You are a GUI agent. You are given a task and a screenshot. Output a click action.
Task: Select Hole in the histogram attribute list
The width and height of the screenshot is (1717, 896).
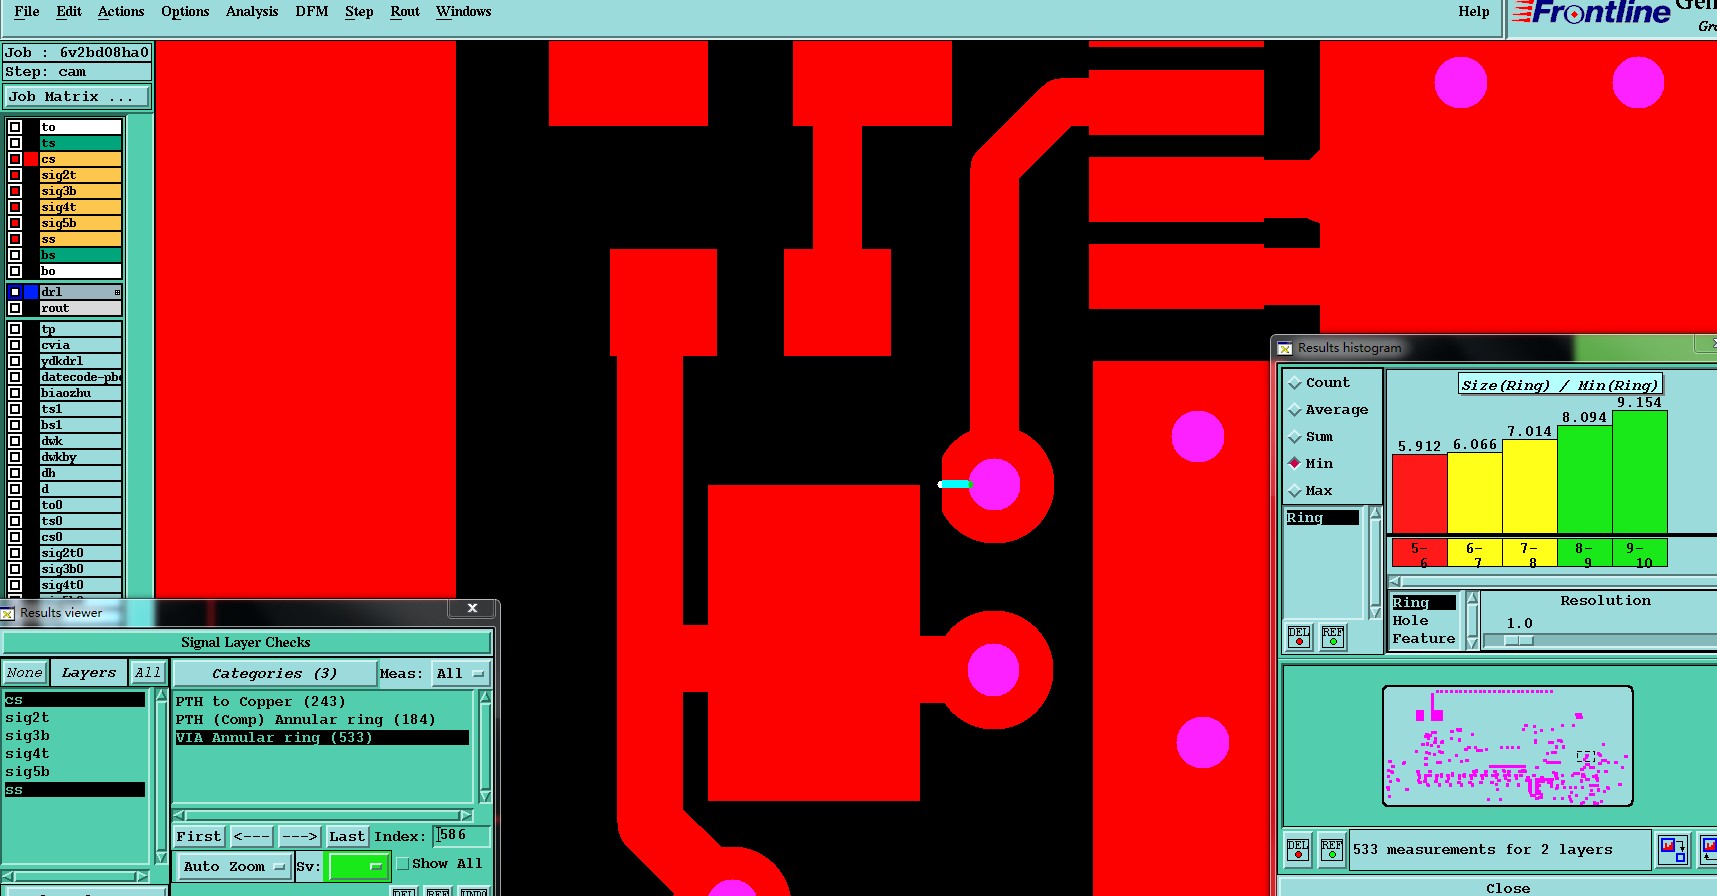point(1424,621)
